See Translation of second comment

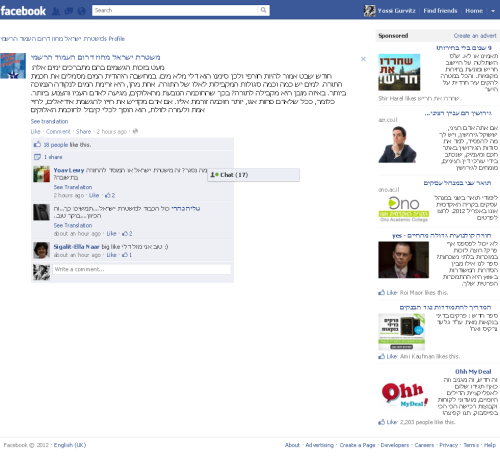tap(73, 225)
